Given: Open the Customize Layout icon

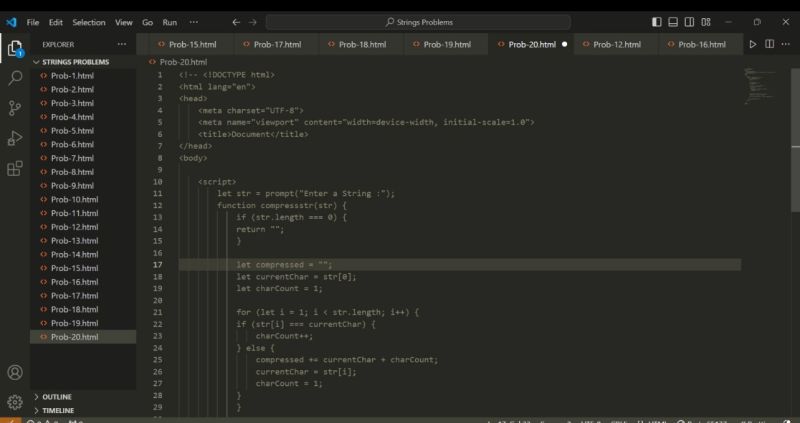Looking at the screenshot, I should click(706, 22).
